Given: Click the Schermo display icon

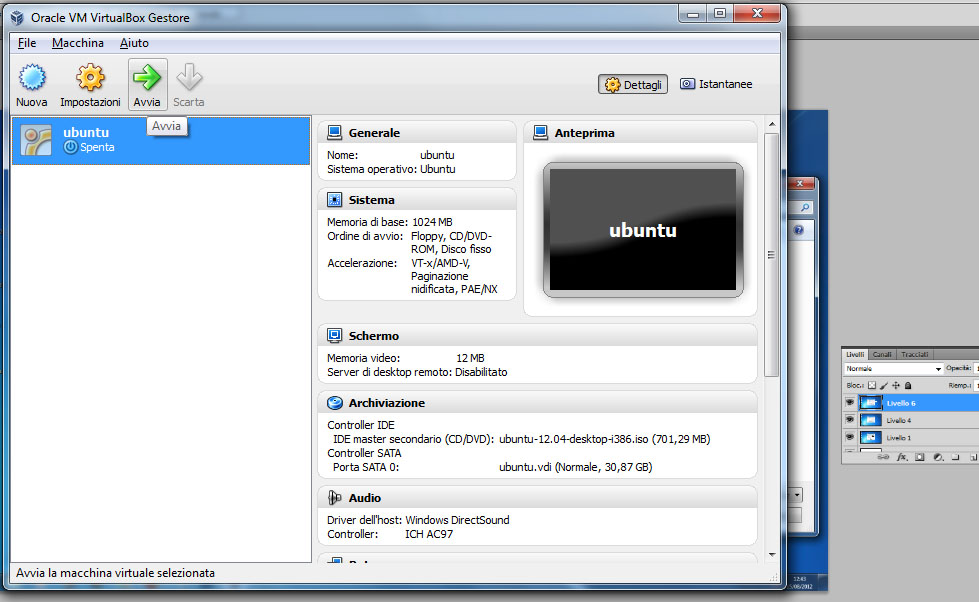Looking at the screenshot, I should pos(335,335).
